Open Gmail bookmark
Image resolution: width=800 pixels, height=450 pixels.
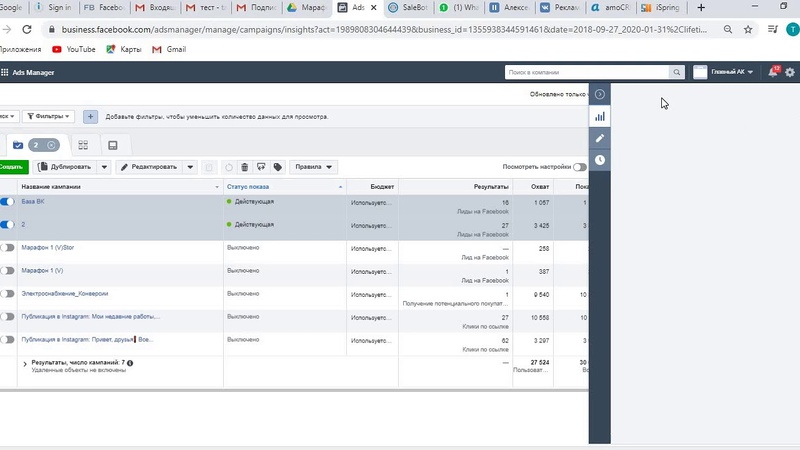[x=169, y=49]
